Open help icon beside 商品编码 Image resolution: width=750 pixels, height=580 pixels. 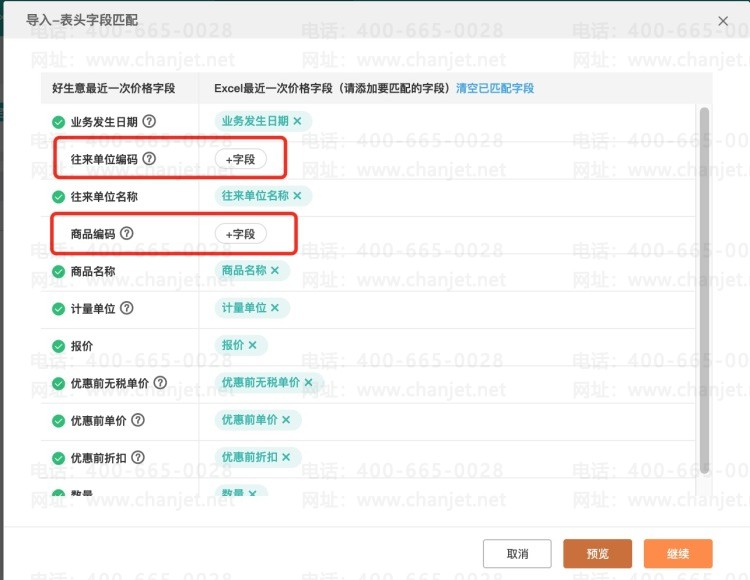(x=127, y=233)
